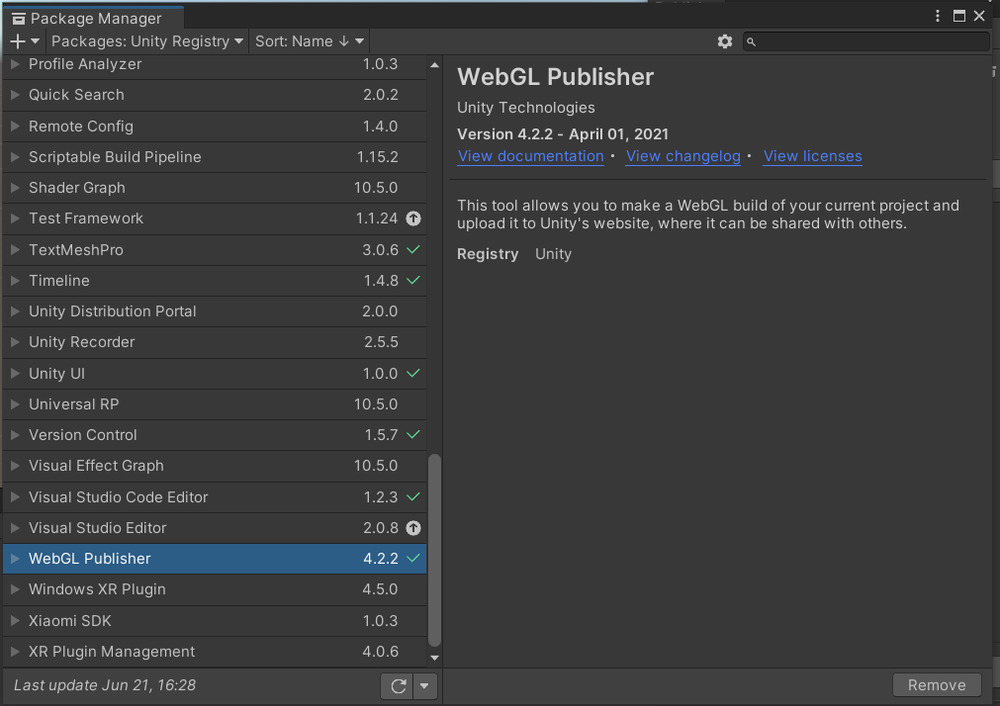This screenshot has height=706, width=1000.
Task: Expand the WebGL Publisher package entry
Action: click(14, 559)
